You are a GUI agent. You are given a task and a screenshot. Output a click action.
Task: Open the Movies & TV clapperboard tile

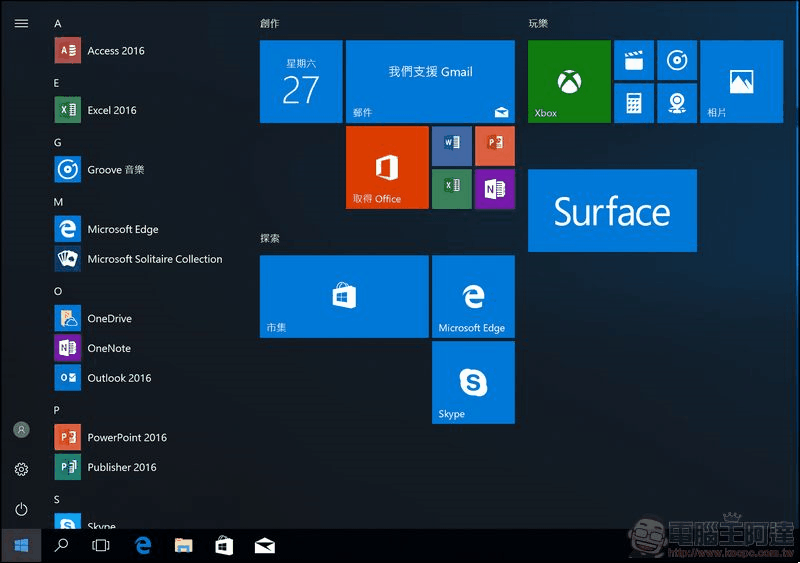tap(634, 60)
